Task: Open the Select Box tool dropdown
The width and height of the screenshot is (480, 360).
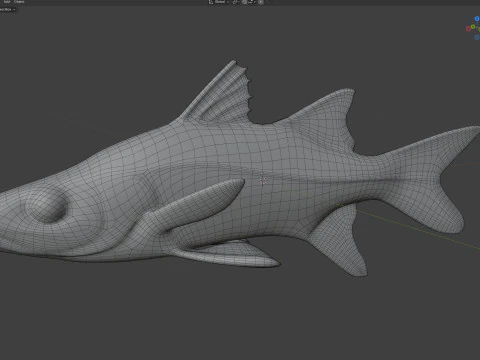Action: [7, 9]
